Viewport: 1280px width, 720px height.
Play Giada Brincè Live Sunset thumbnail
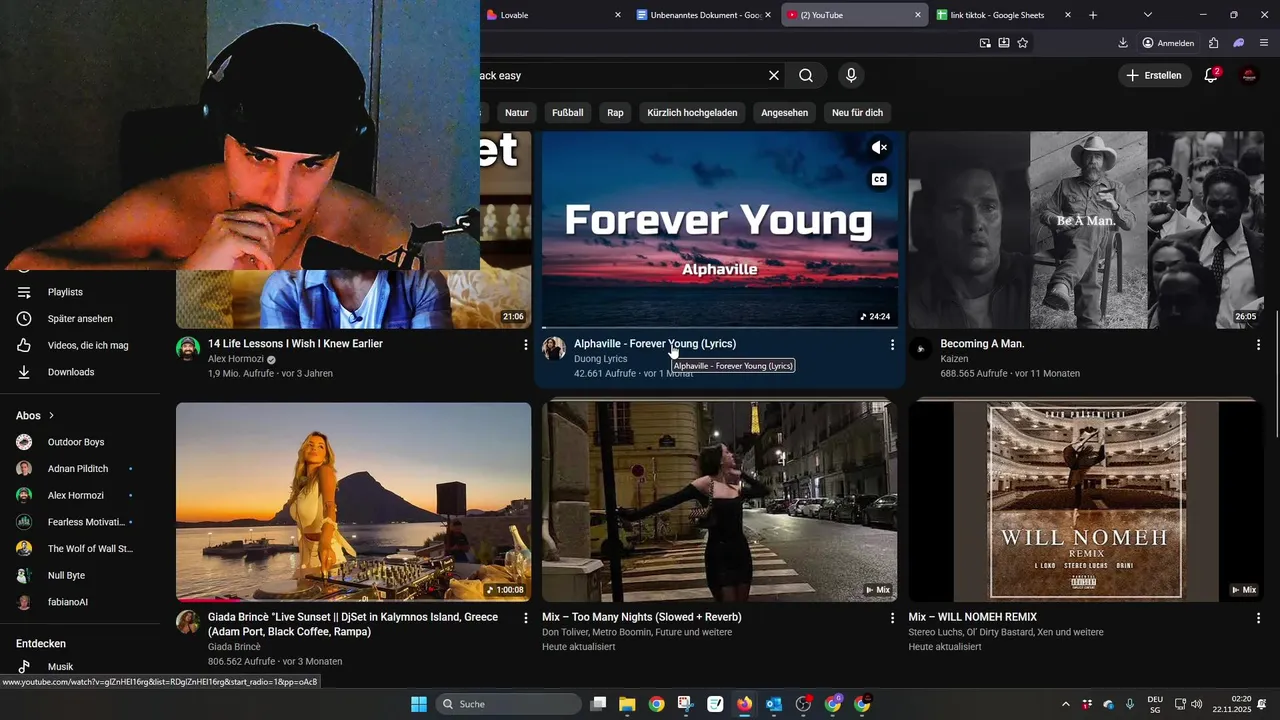point(353,501)
